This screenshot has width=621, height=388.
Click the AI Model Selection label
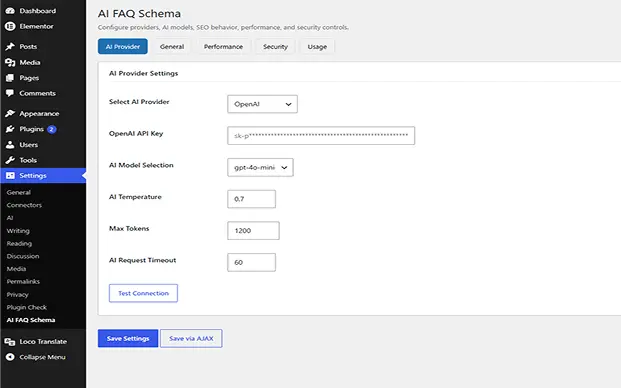141,165
